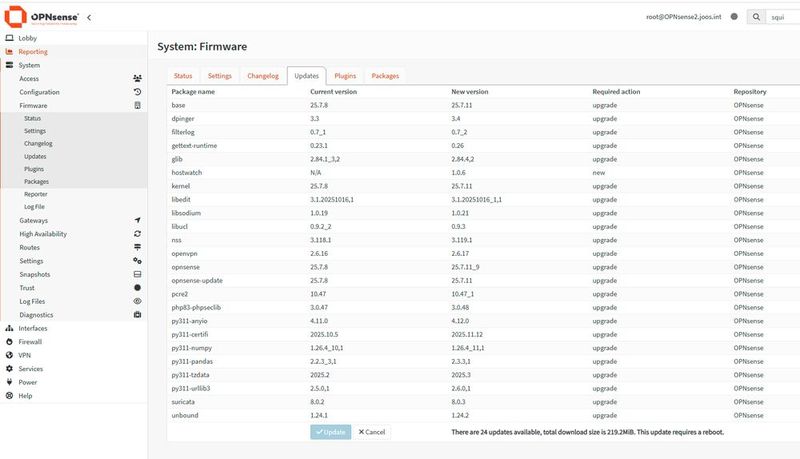Collapse the sidebar with the chevron arrow

pos(89,17)
